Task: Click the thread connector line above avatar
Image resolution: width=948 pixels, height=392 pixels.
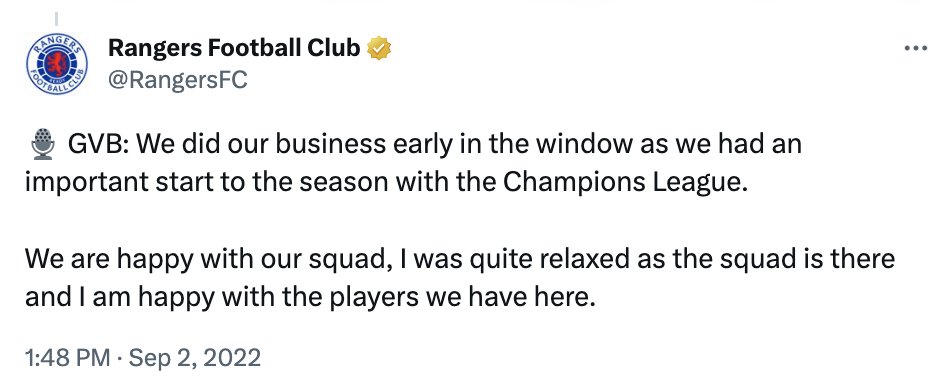Action: pyautogui.click(x=57, y=19)
